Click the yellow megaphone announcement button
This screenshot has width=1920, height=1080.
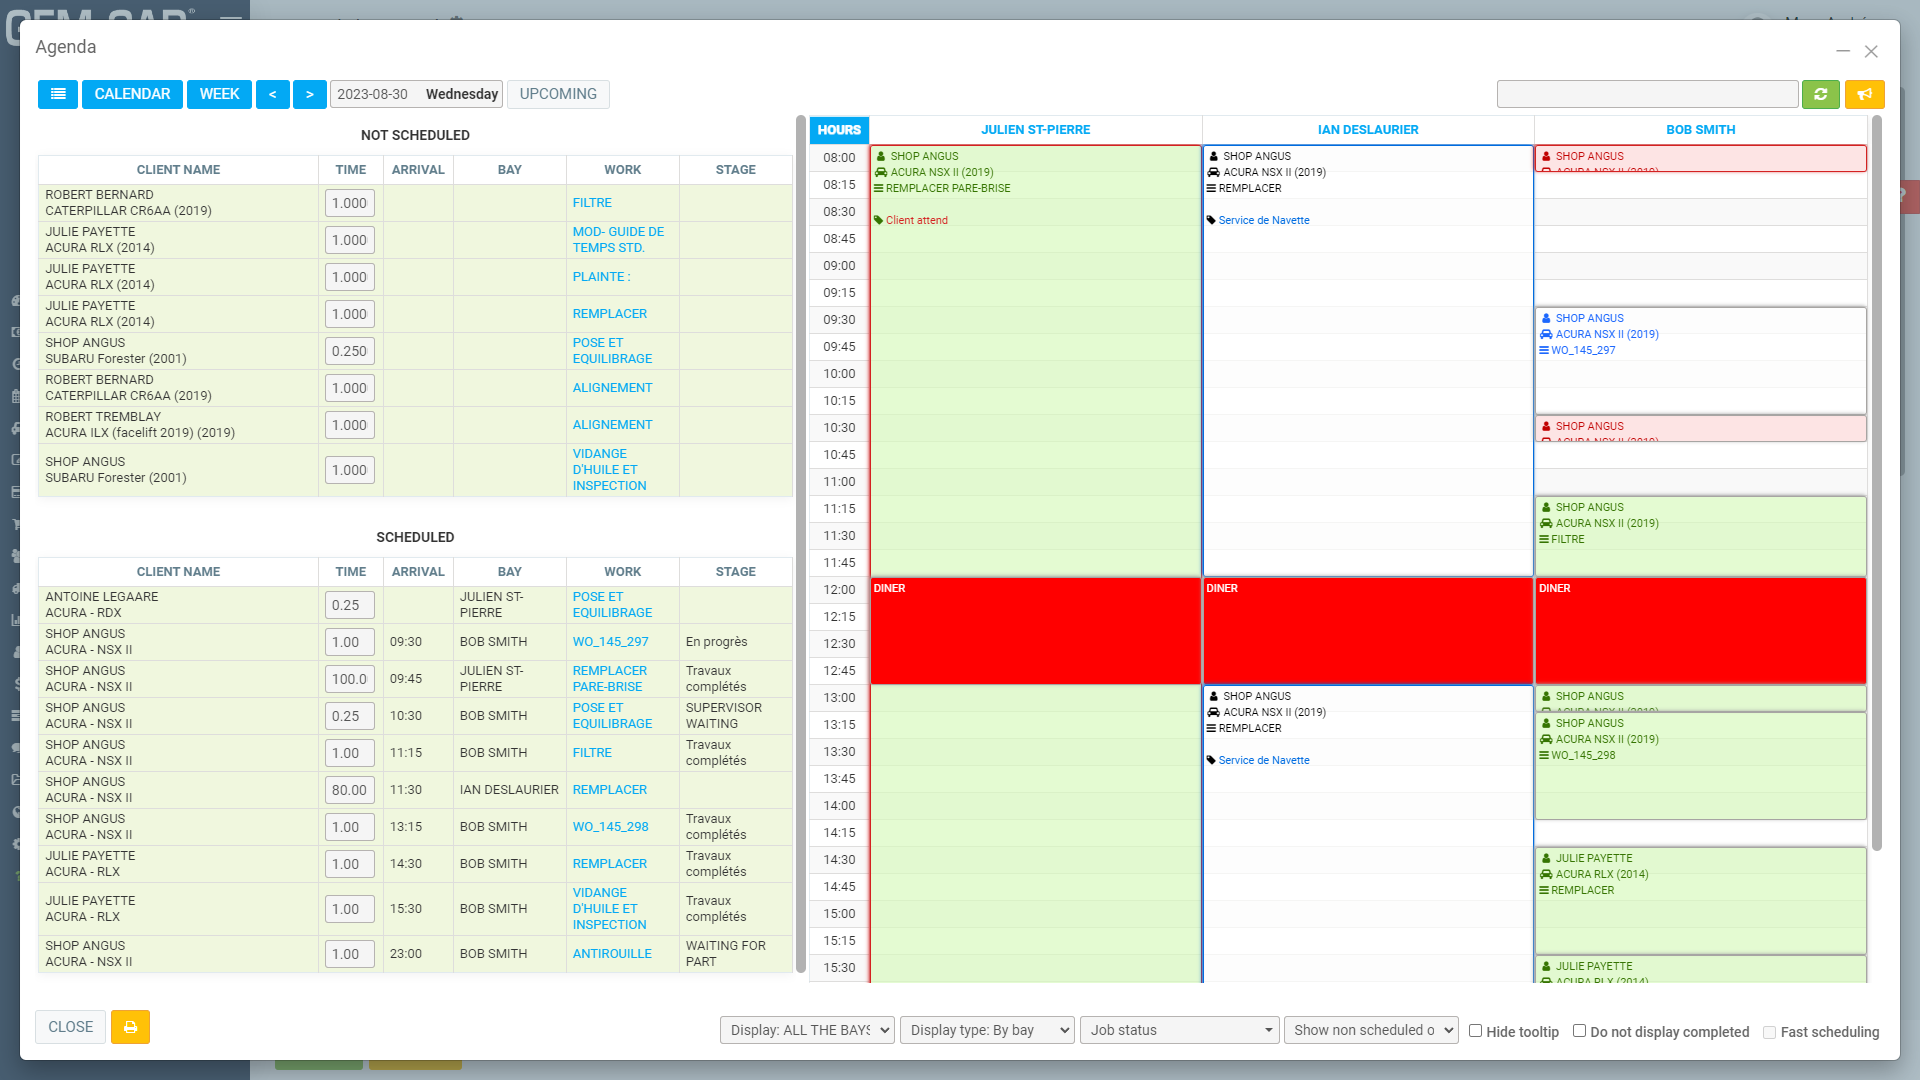coord(1865,94)
